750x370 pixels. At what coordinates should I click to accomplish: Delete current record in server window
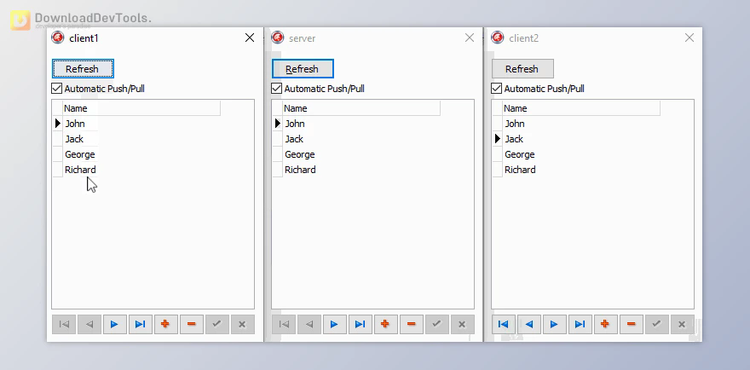coord(411,324)
